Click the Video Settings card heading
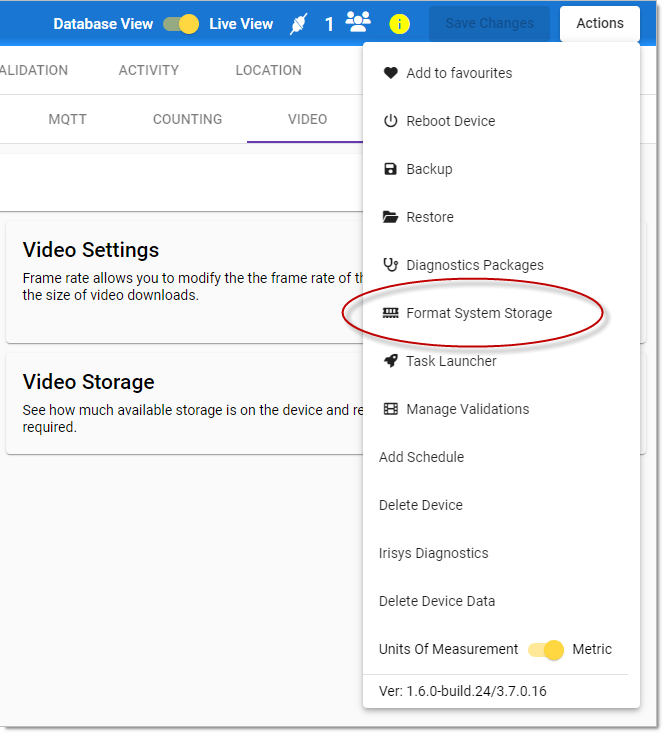 pos(91,250)
